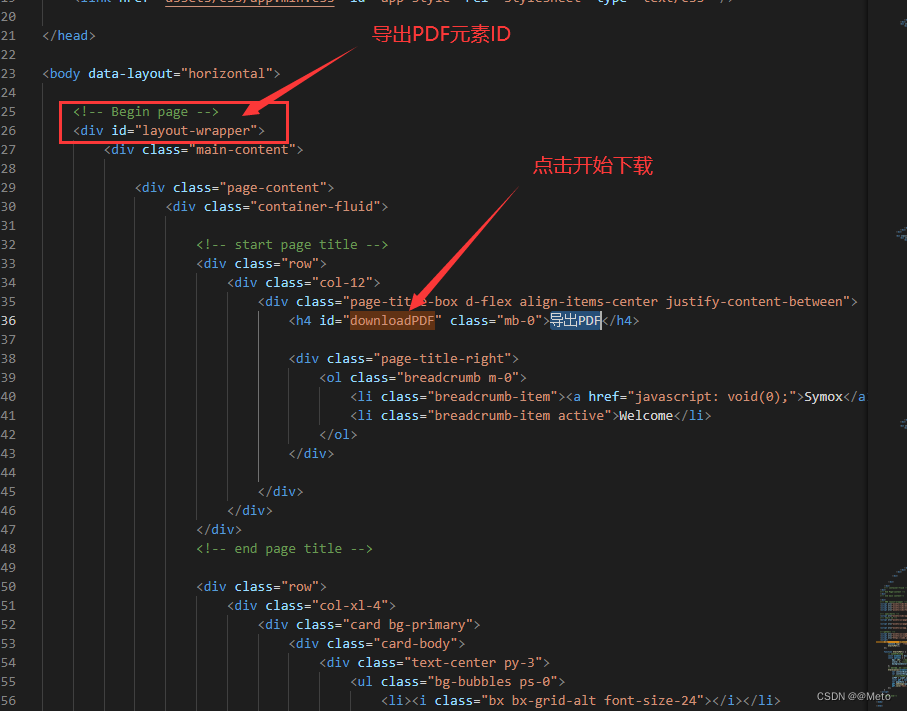This screenshot has height=711, width=907.
Task: Click line number 26 in the gutter
Action: (8, 131)
